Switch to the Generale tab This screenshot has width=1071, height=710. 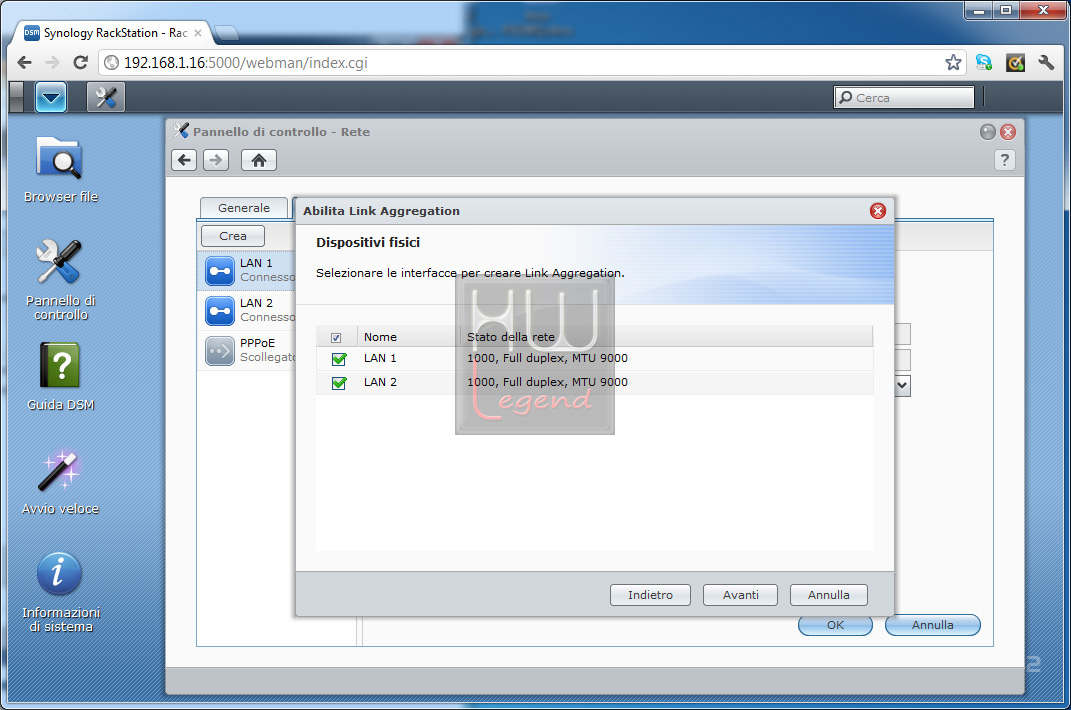coord(244,208)
